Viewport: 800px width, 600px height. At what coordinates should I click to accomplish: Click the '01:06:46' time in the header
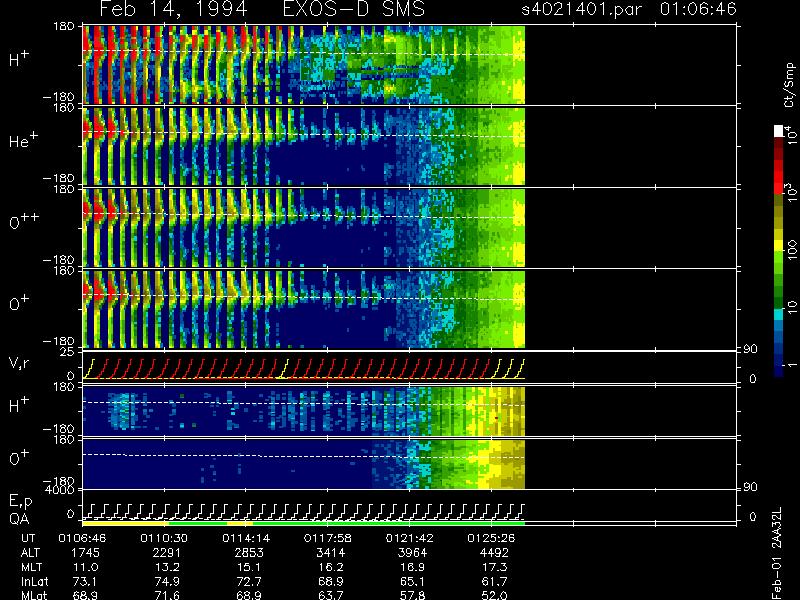(698, 9)
